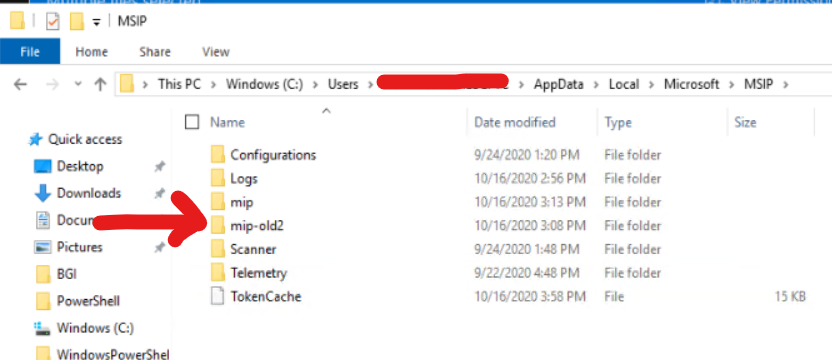Select the TokenCache file icon

pyautogui.click(x=218, y=296)
